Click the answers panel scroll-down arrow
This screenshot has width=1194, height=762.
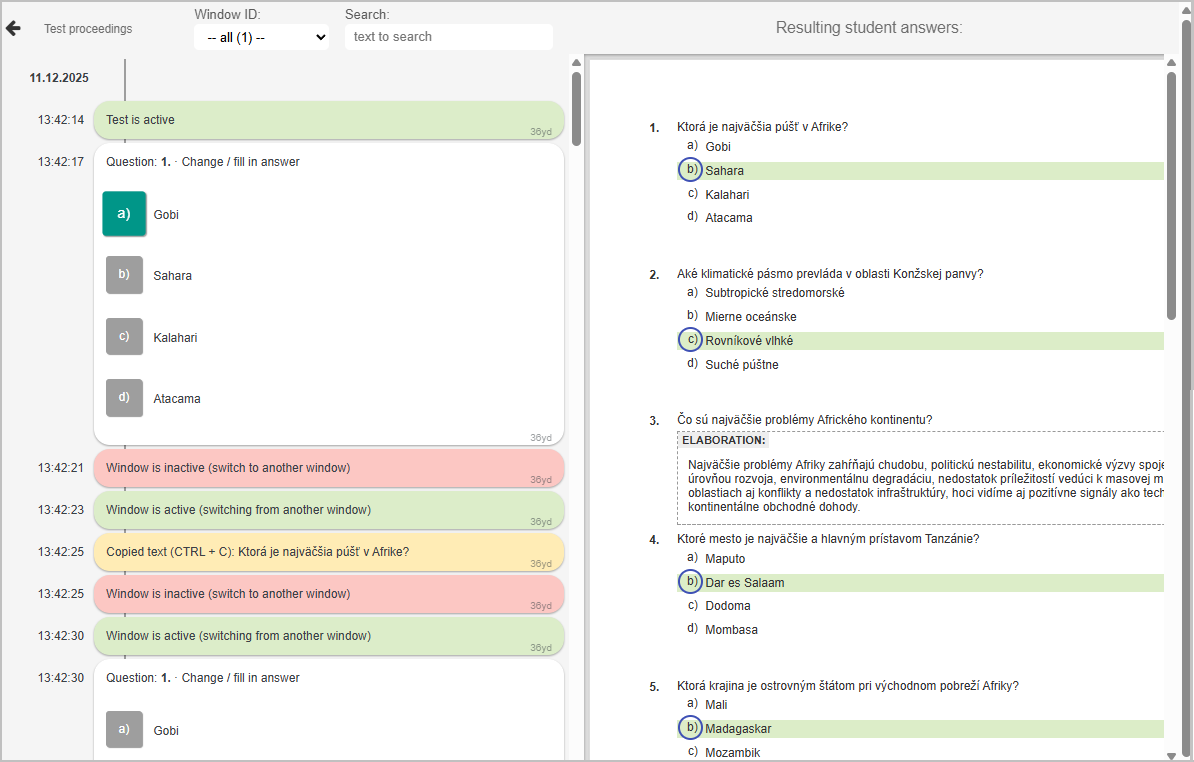coord(1172,753)
